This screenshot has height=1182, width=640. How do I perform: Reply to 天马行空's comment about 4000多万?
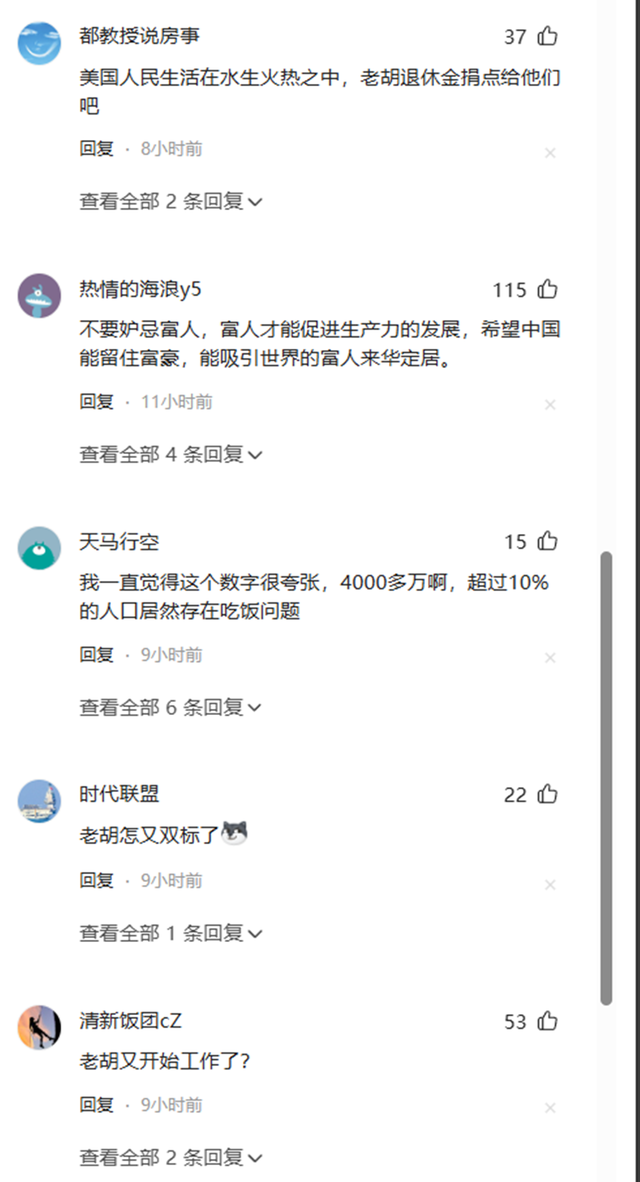point(96,654)
